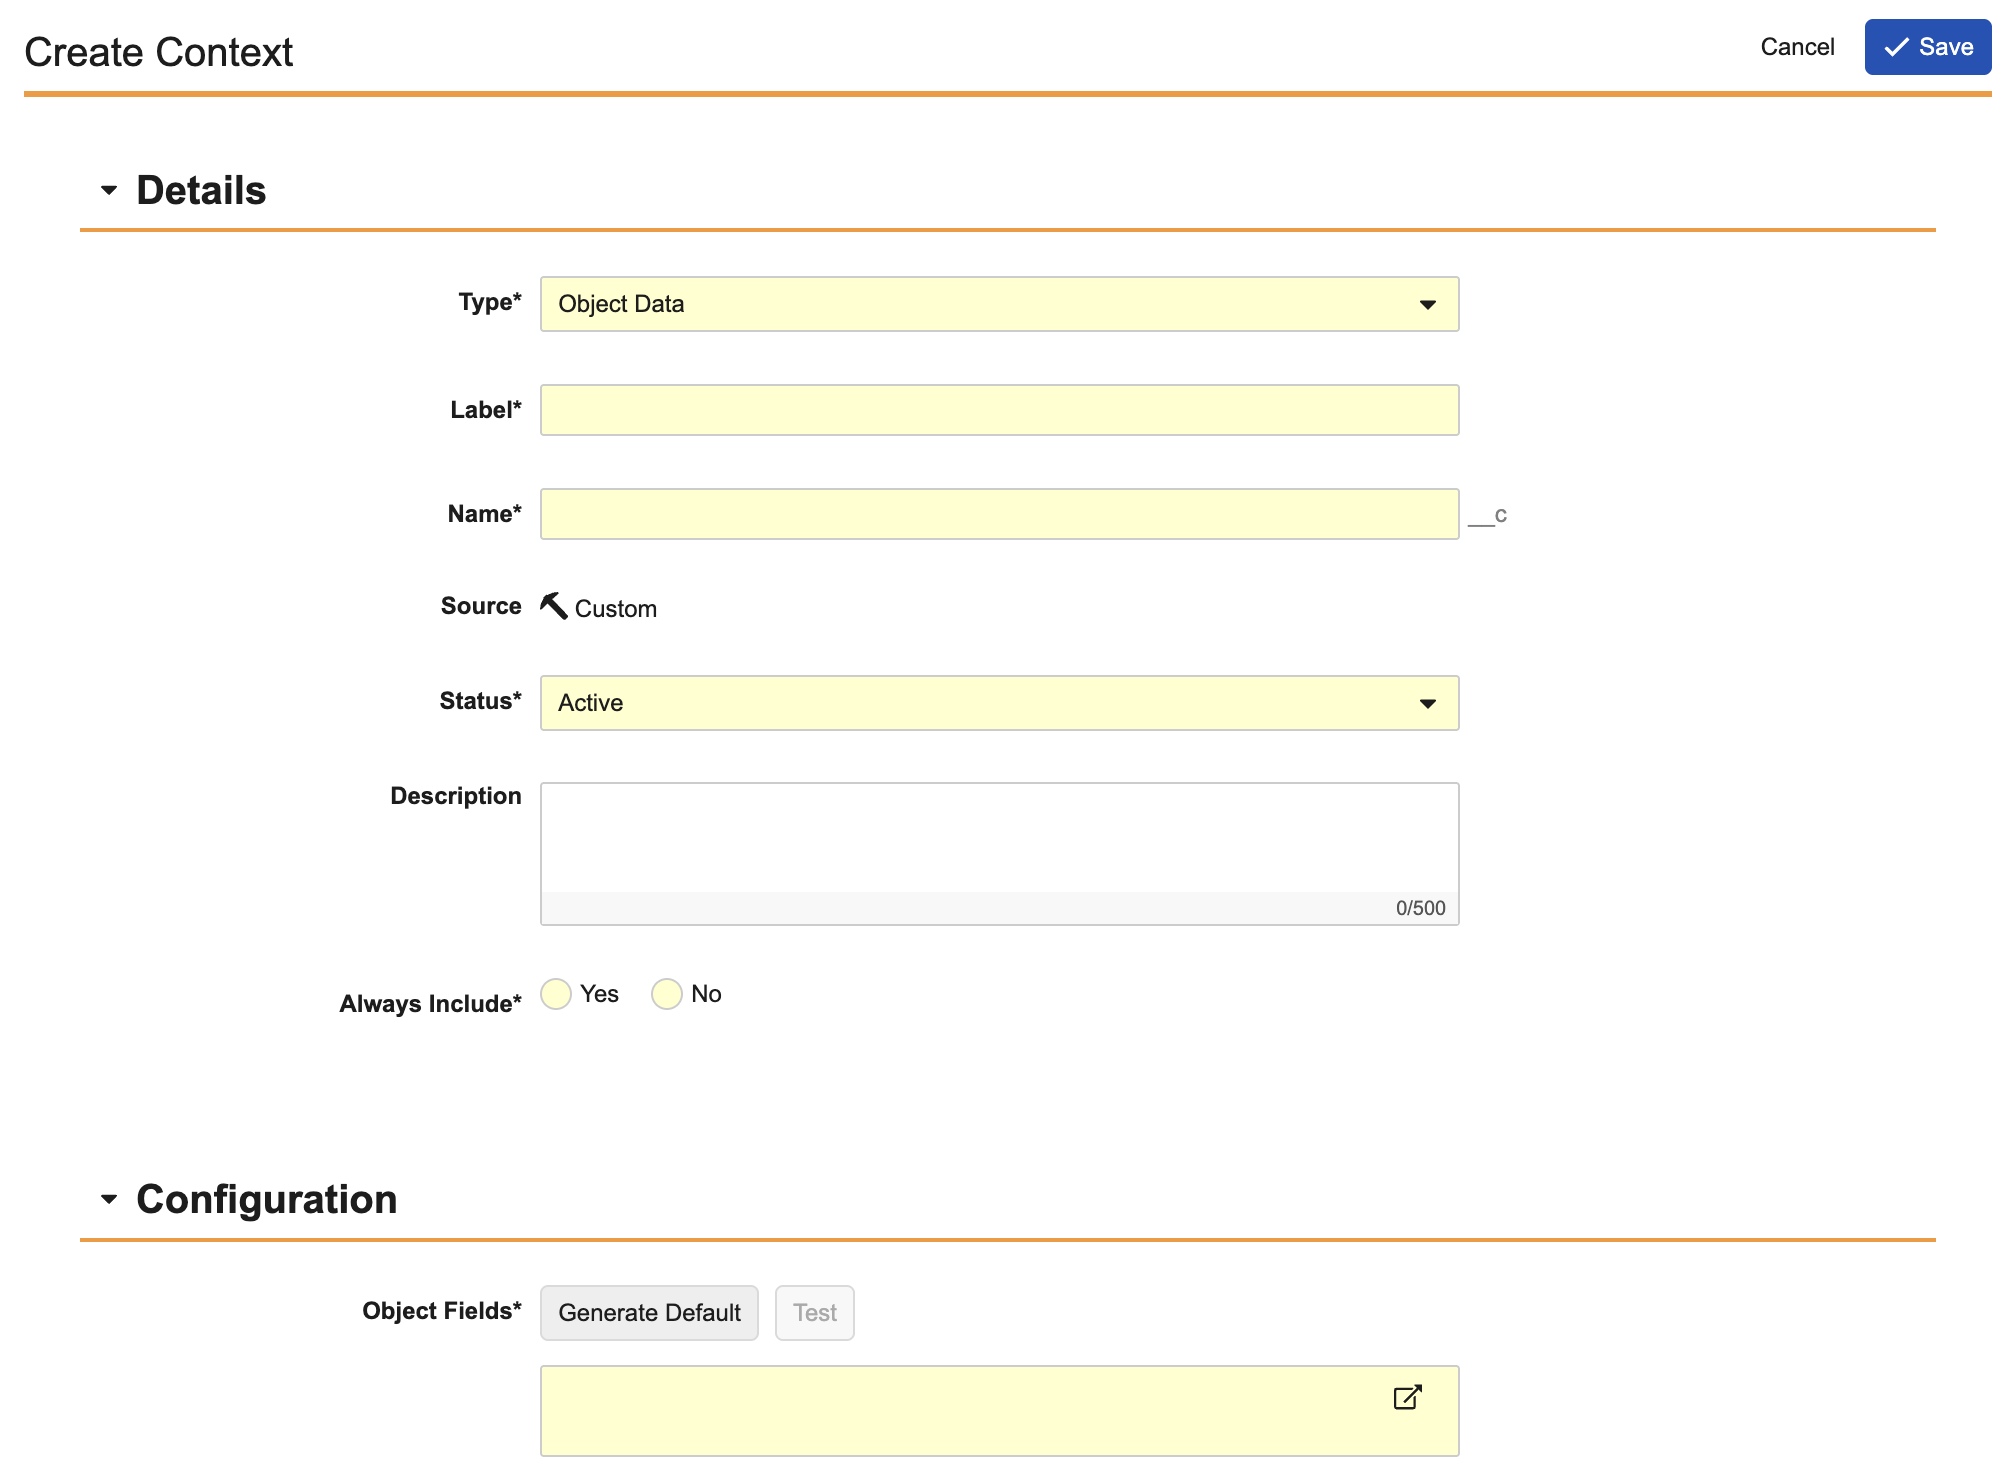Click the Name text input field
The image size is (2008, 1472).
(x=998, y=514)
